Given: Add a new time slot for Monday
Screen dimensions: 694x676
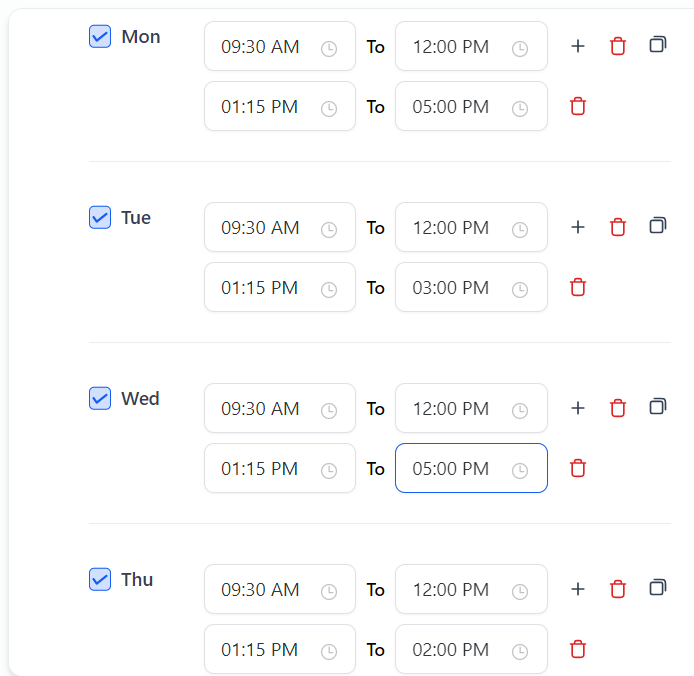Looking at the screenshot, I should [x=577, y=46].
